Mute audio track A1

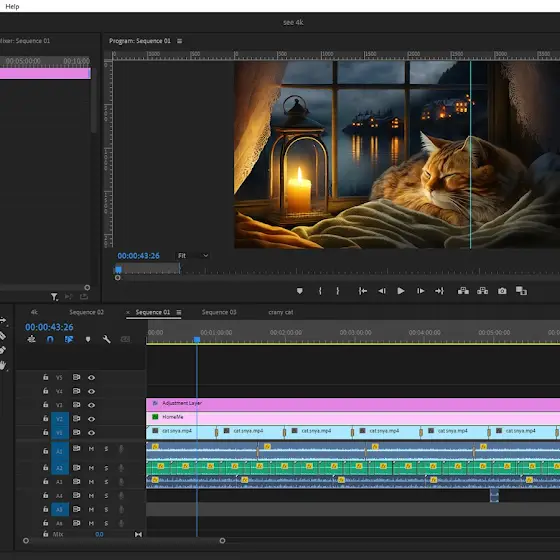click(x=91, y=449)
